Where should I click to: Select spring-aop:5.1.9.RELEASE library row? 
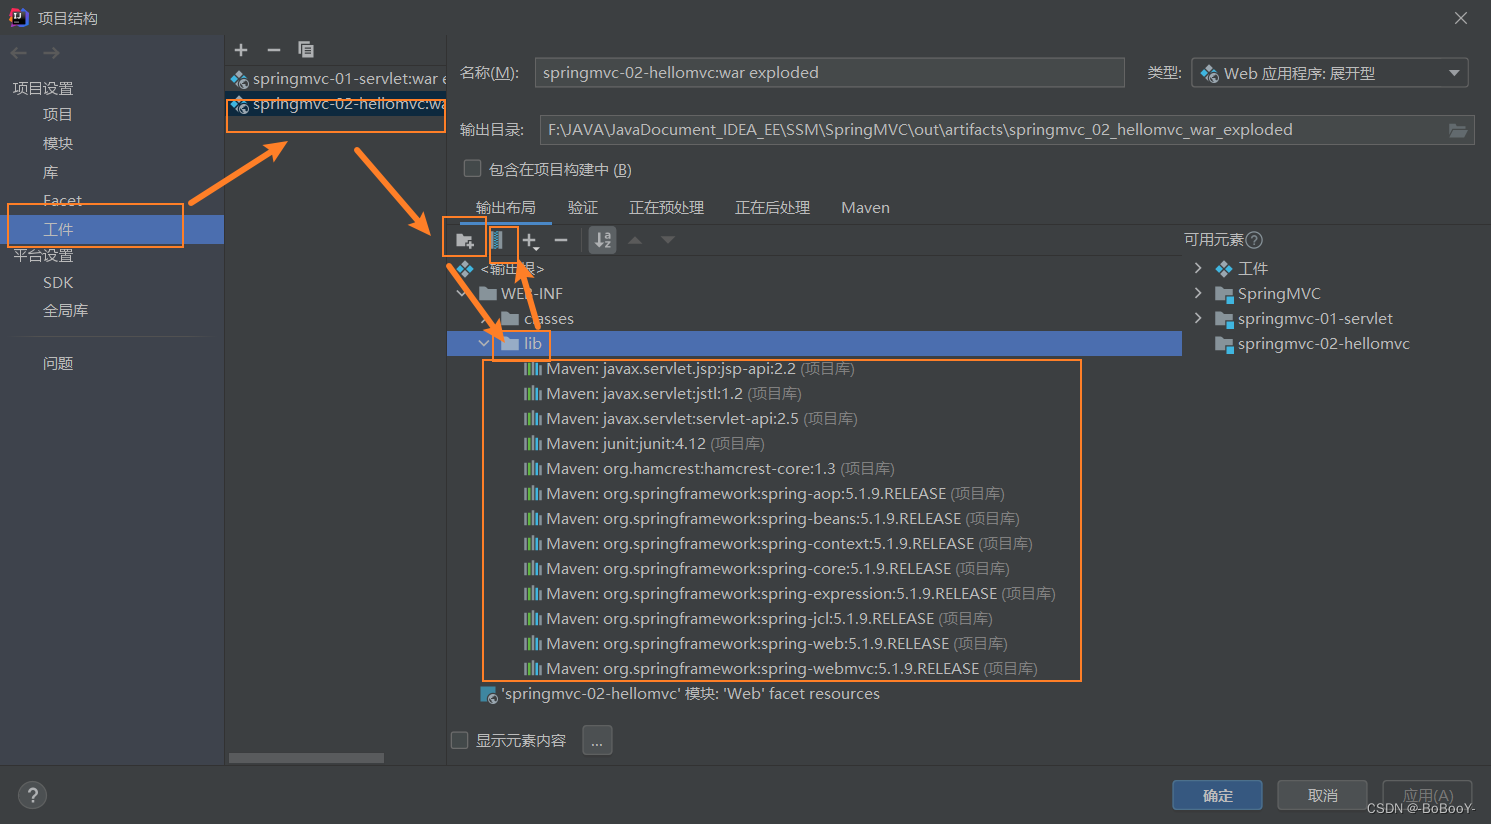click(763, 494)
